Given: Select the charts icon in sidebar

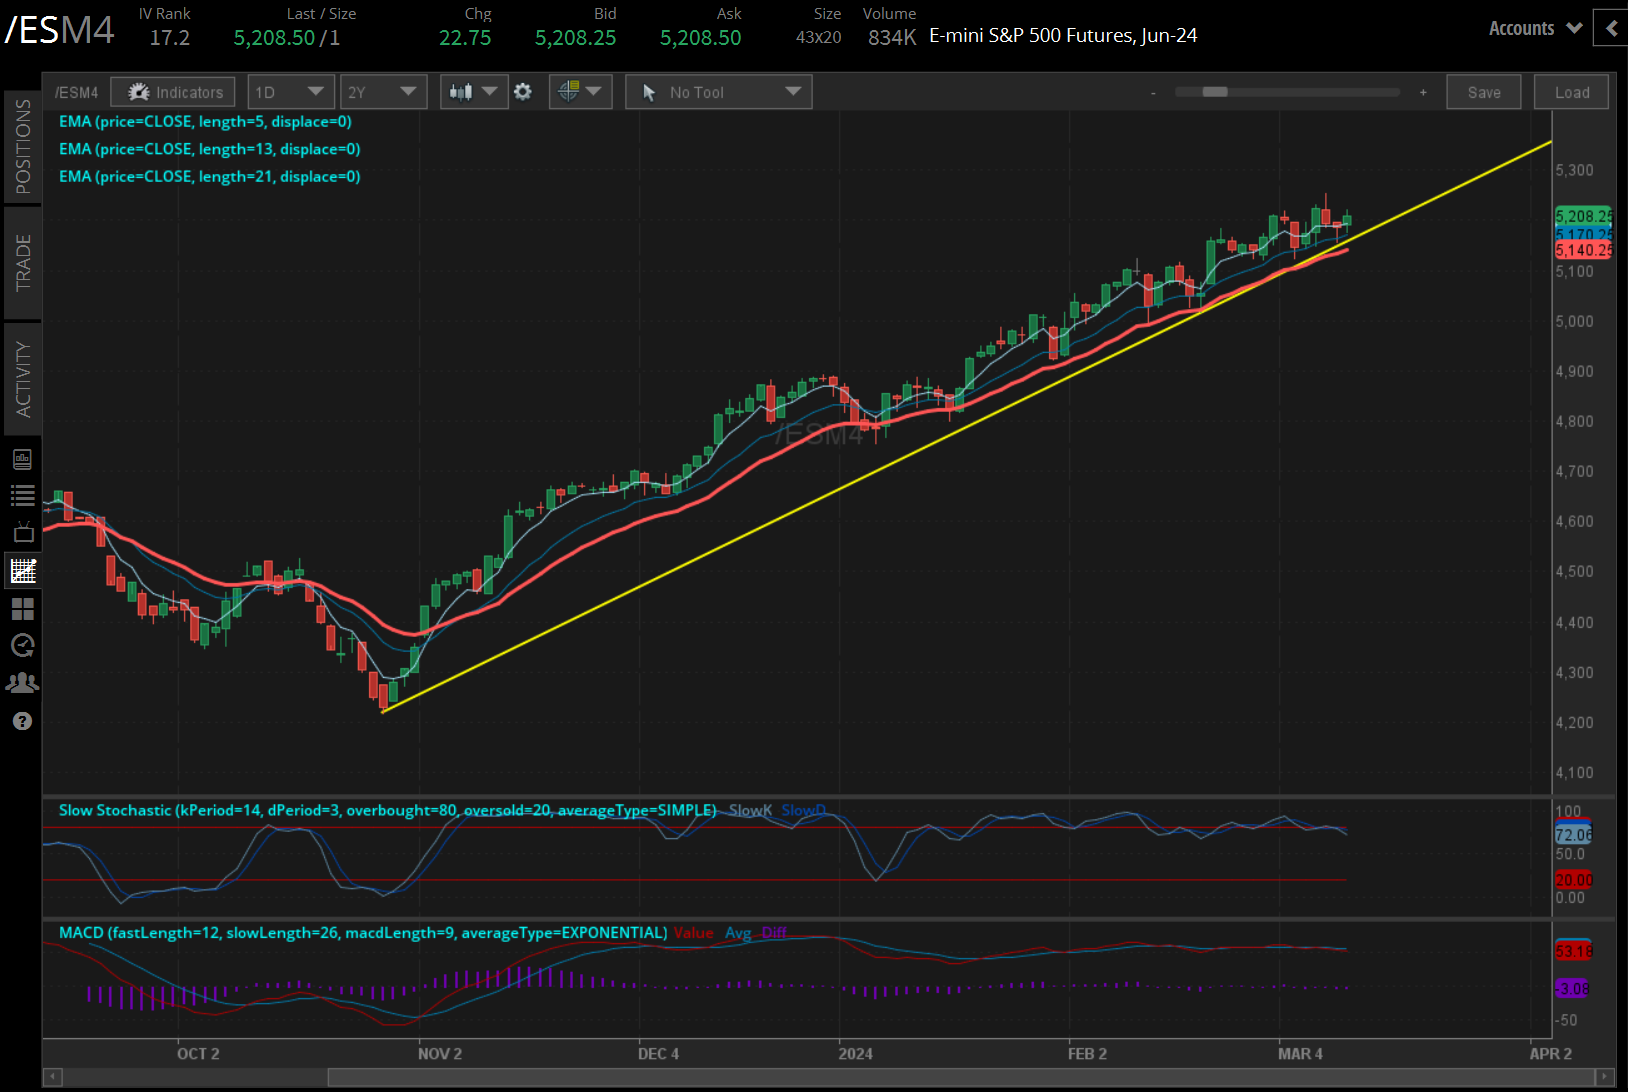Looking at the screenshot, I should coord(22,571).
